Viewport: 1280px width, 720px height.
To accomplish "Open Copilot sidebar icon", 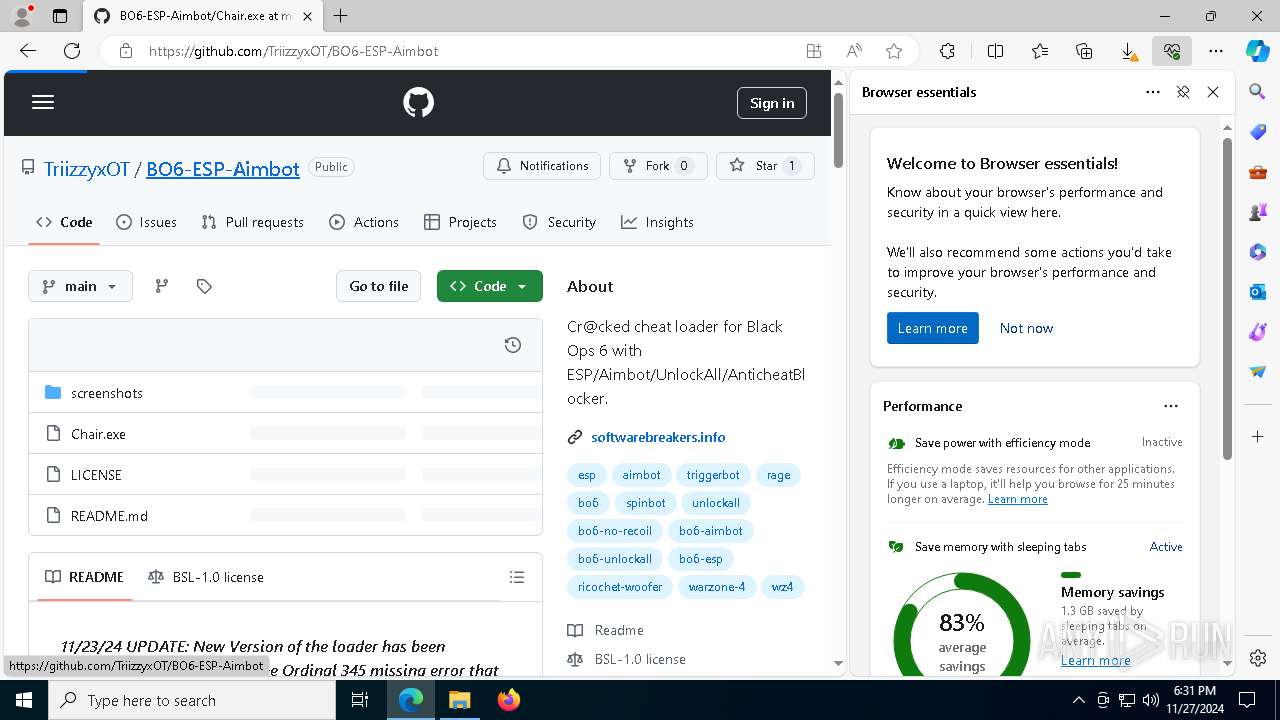I will tap(1258, 51).
